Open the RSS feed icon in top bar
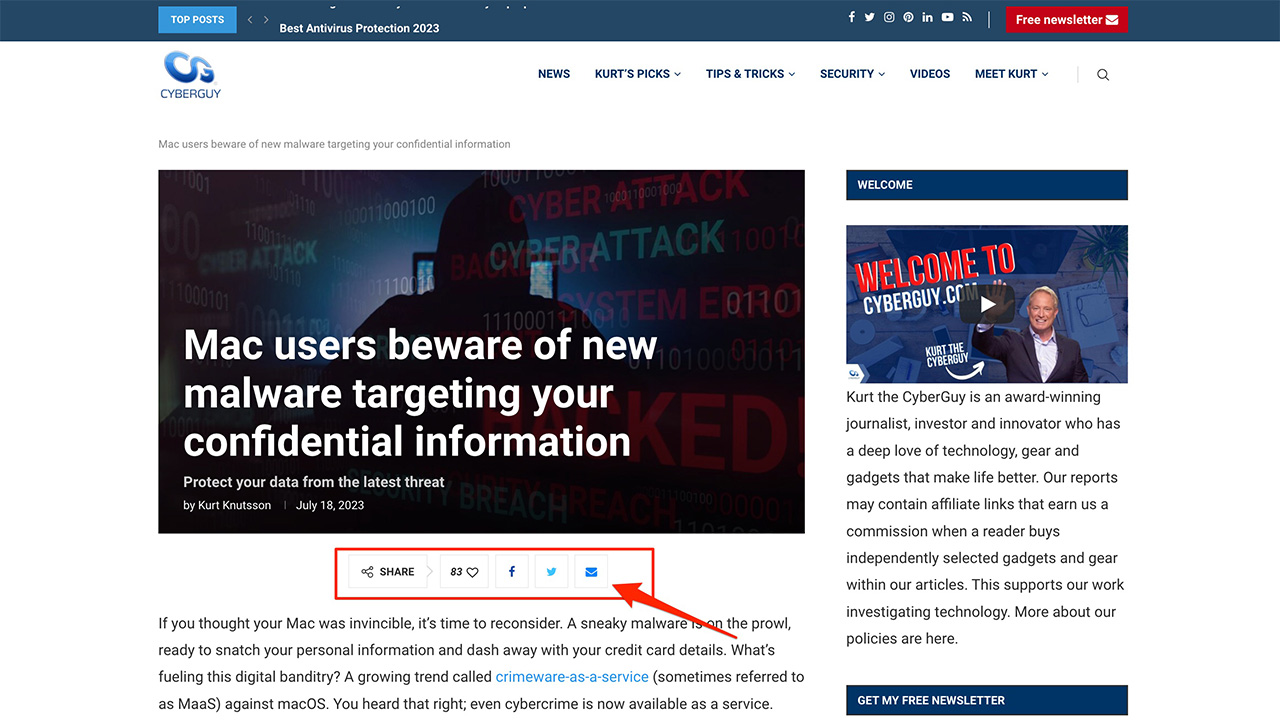The image size is (1280, 720). pyautogui.click(x=967, y=18)
